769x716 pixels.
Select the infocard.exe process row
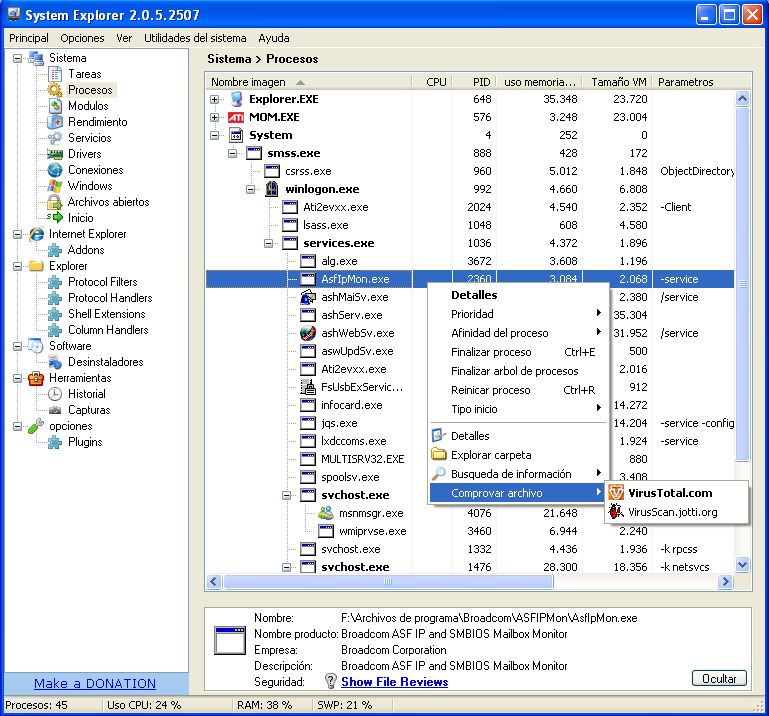click(x=470, y=405)
